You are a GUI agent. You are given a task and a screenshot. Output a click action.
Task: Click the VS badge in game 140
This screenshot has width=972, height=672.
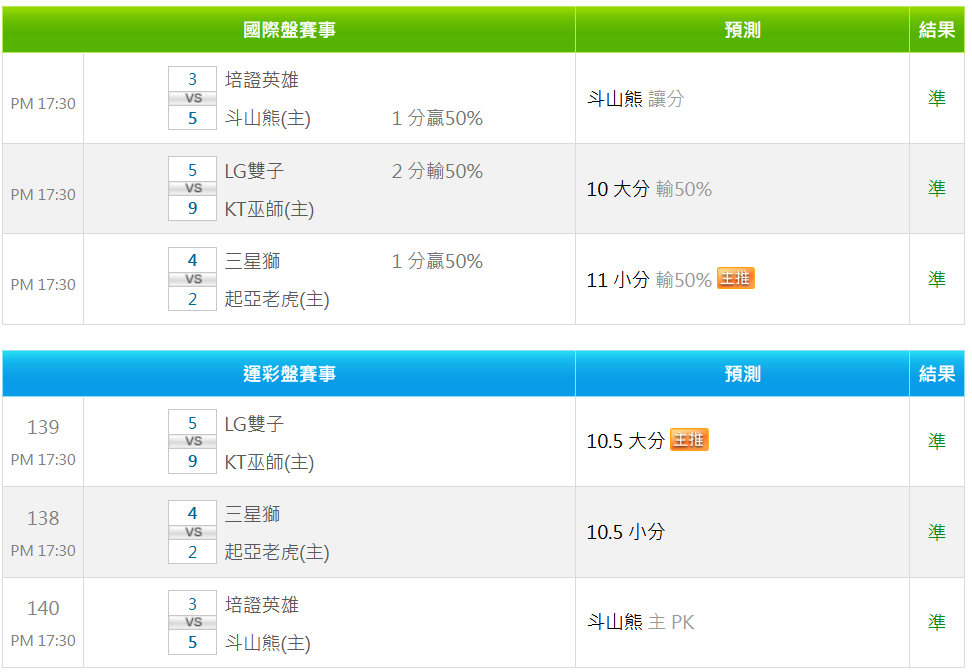pos(193,622)
